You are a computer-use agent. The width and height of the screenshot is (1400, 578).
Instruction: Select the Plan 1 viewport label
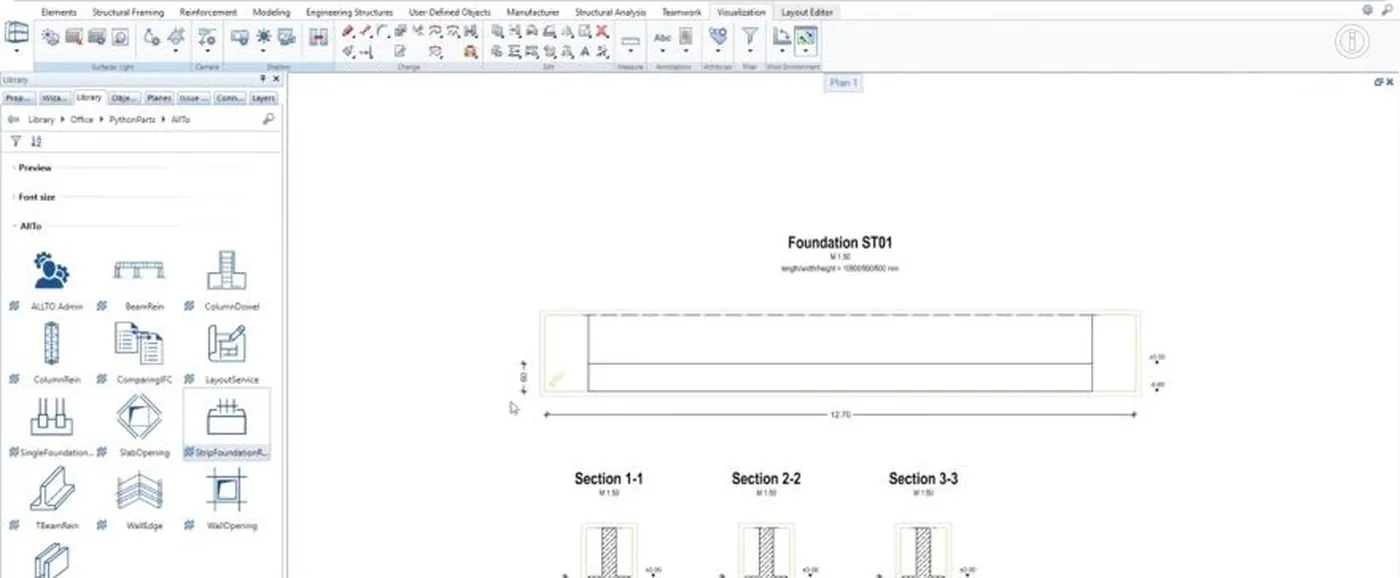click(844, 82)
